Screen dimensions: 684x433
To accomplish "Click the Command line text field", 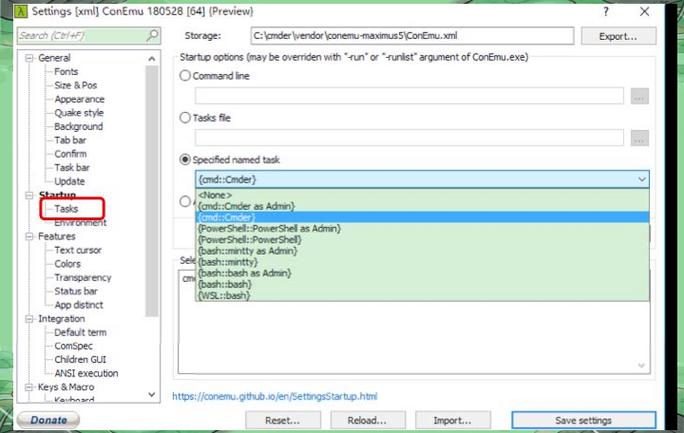I will click(x=409, y=96).
